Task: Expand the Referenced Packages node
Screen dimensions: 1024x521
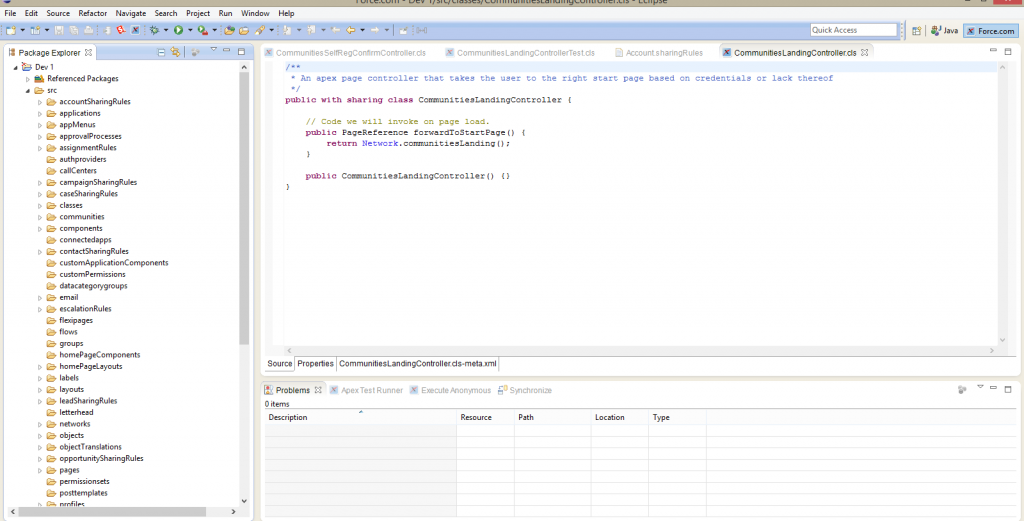Action: coord(29,78)
